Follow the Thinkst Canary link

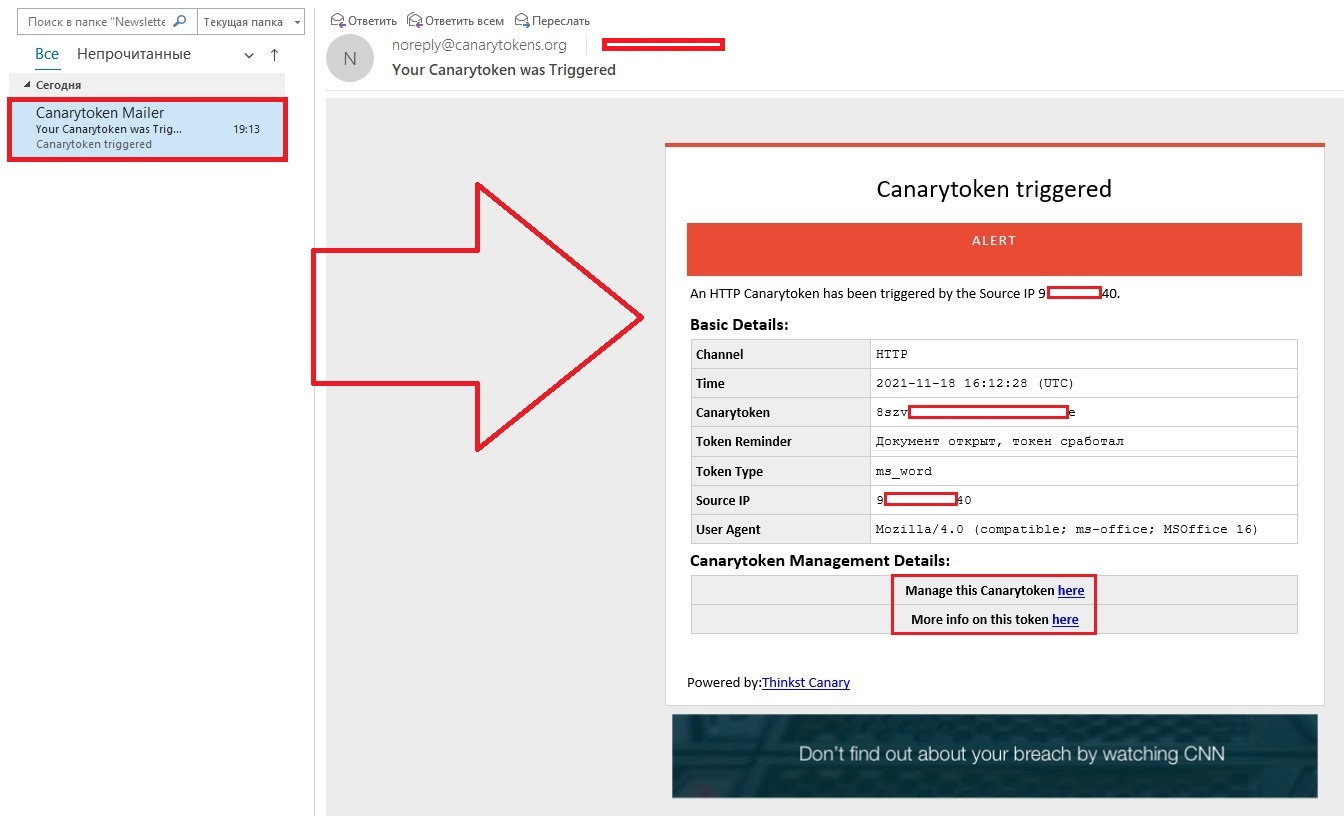806,682
